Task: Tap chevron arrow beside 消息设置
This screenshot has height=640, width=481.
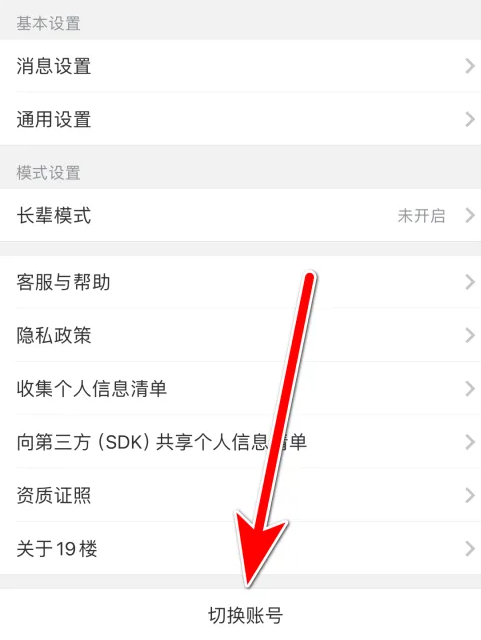Action: pos(470,66)
